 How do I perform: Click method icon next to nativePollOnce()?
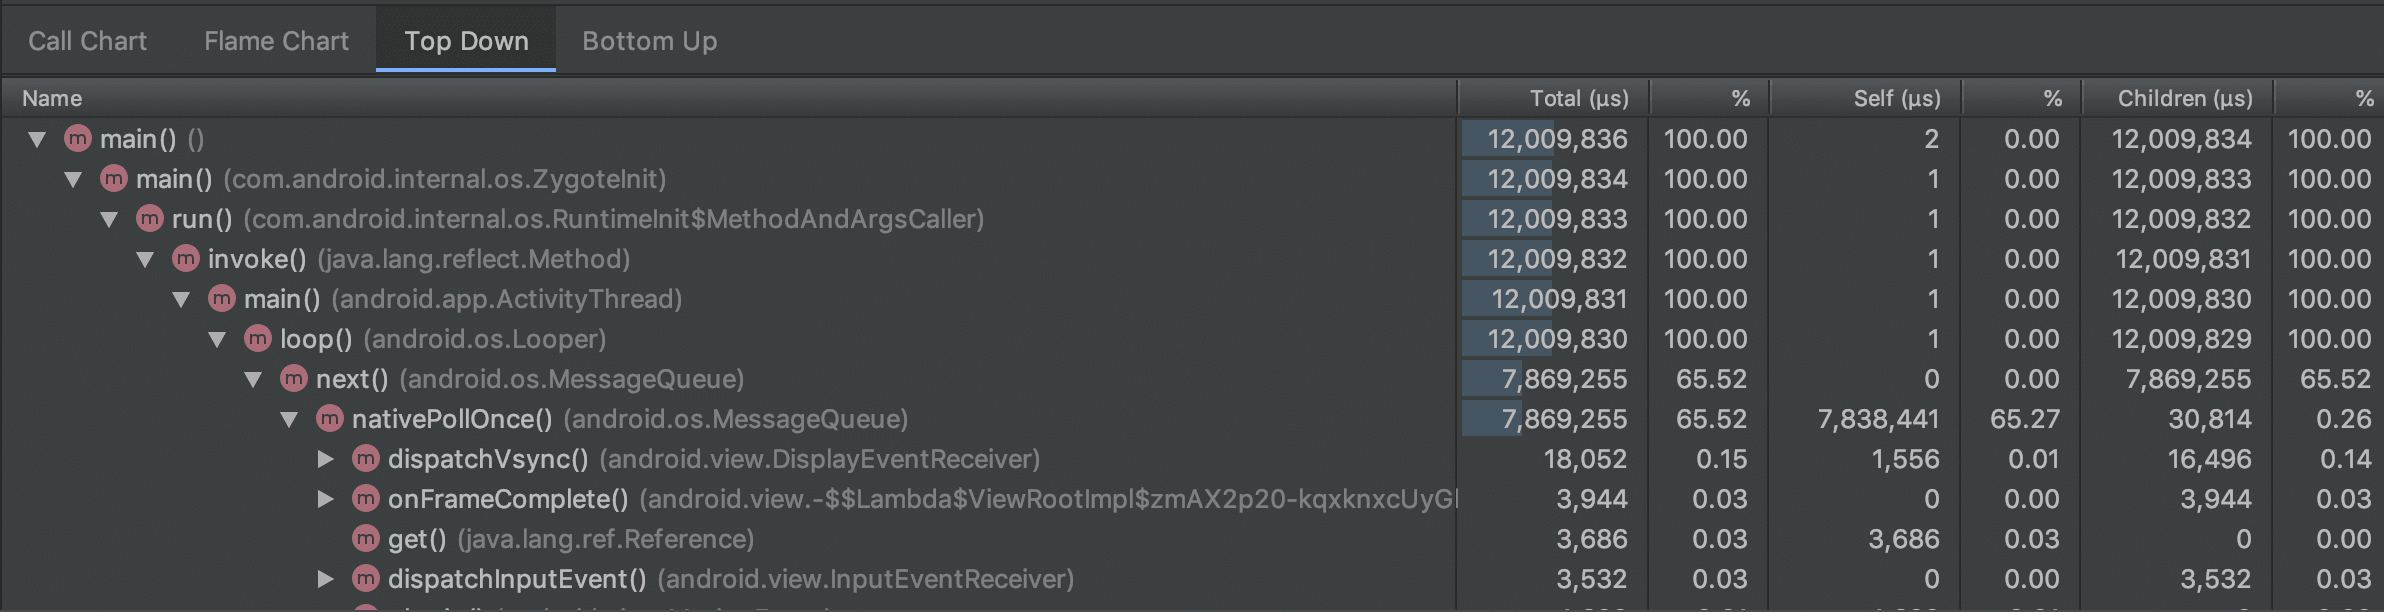(x=330, y=419)
